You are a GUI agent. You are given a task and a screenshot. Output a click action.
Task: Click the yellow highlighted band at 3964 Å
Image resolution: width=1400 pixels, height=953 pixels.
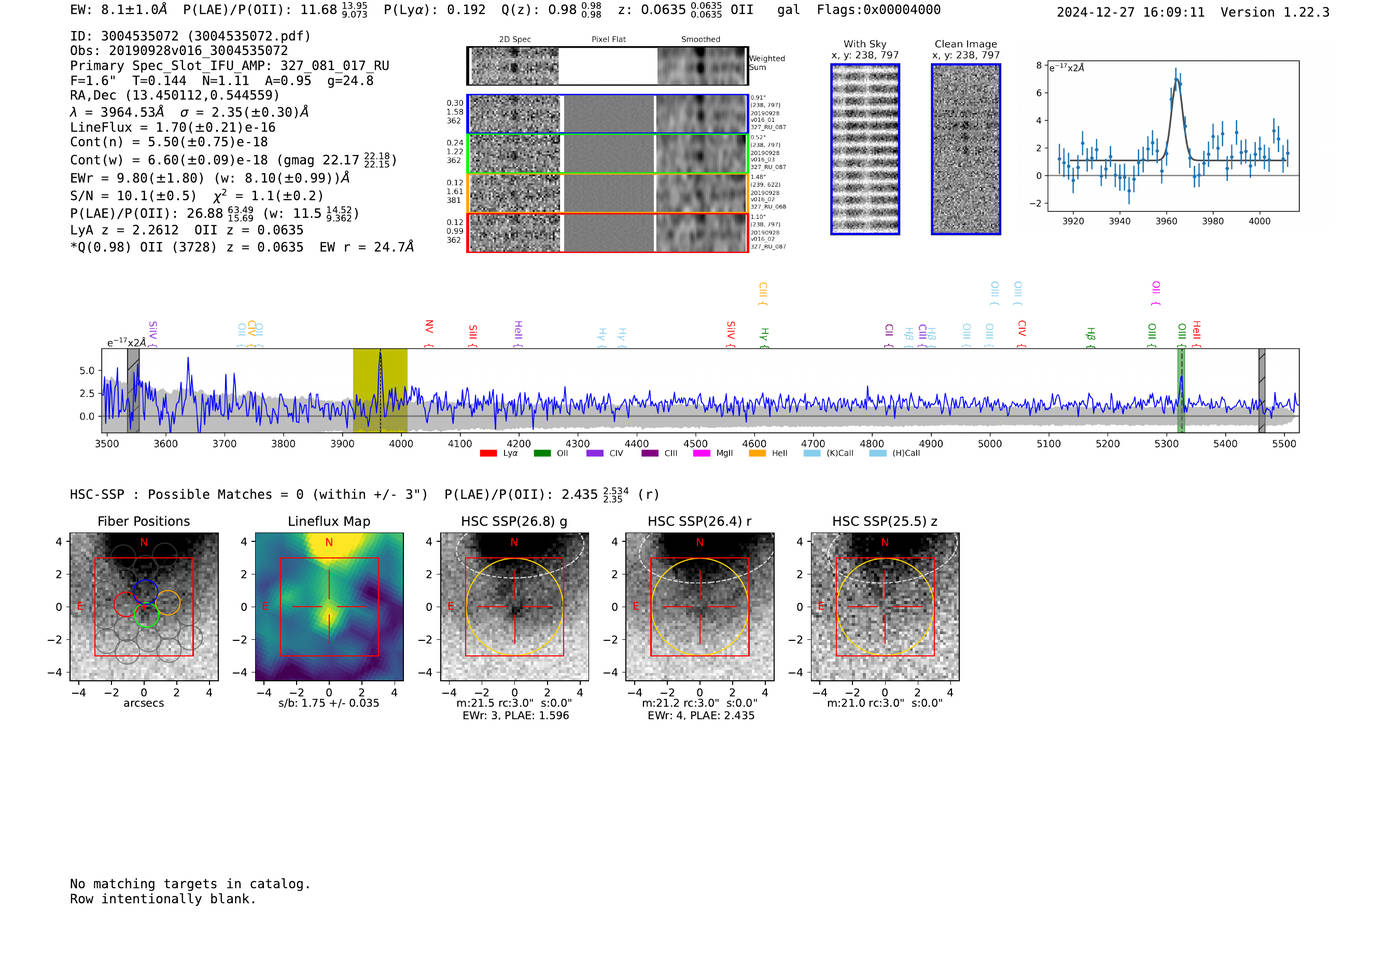[380, 390]
